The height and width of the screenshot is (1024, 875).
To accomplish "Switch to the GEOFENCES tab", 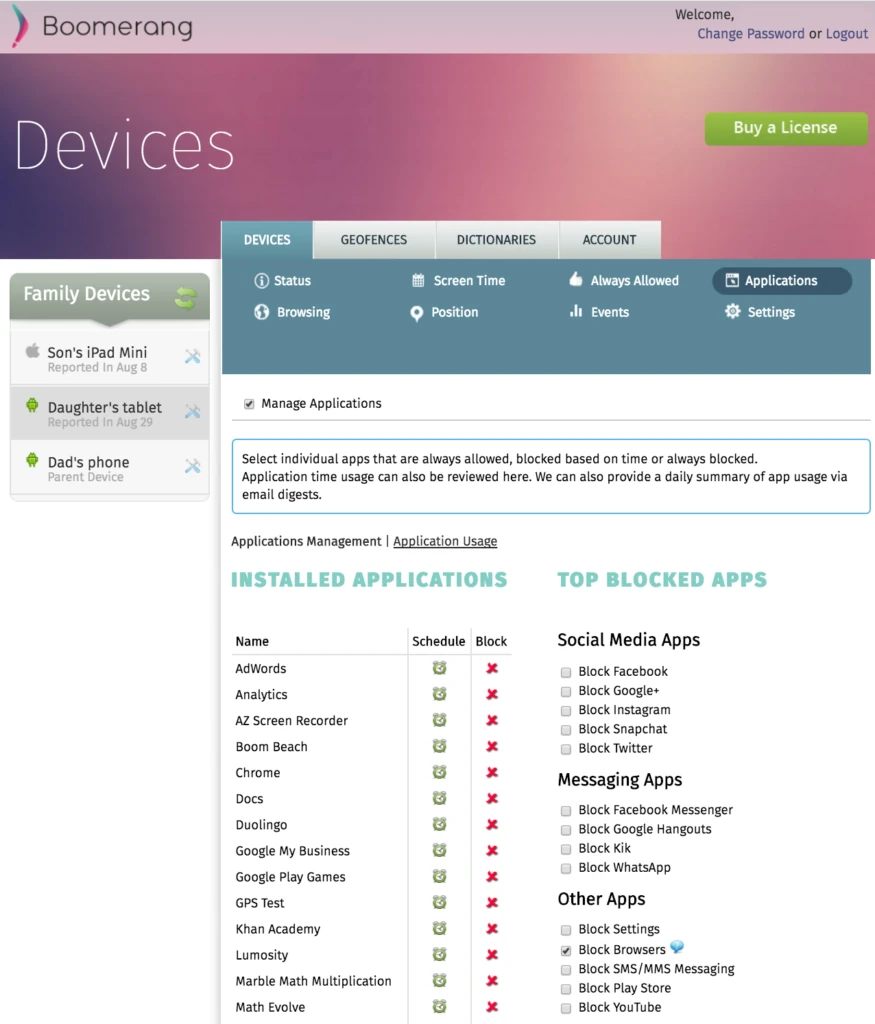I will coord(373,240).
